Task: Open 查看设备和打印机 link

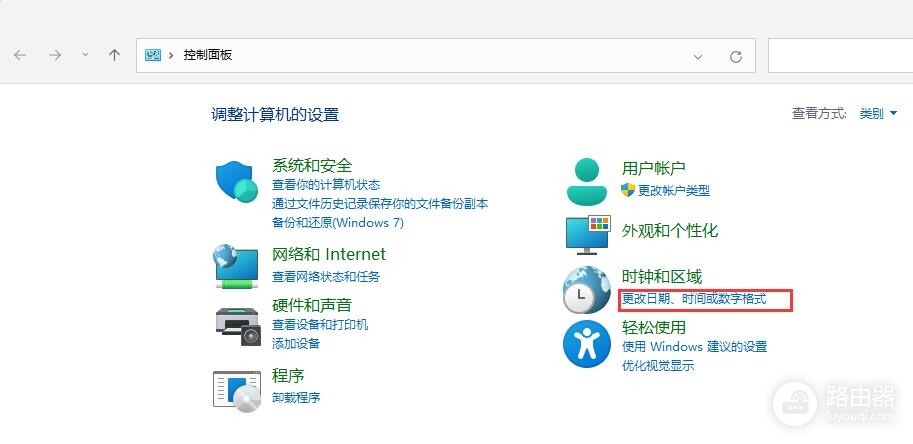Action: (x=320, y=325)
